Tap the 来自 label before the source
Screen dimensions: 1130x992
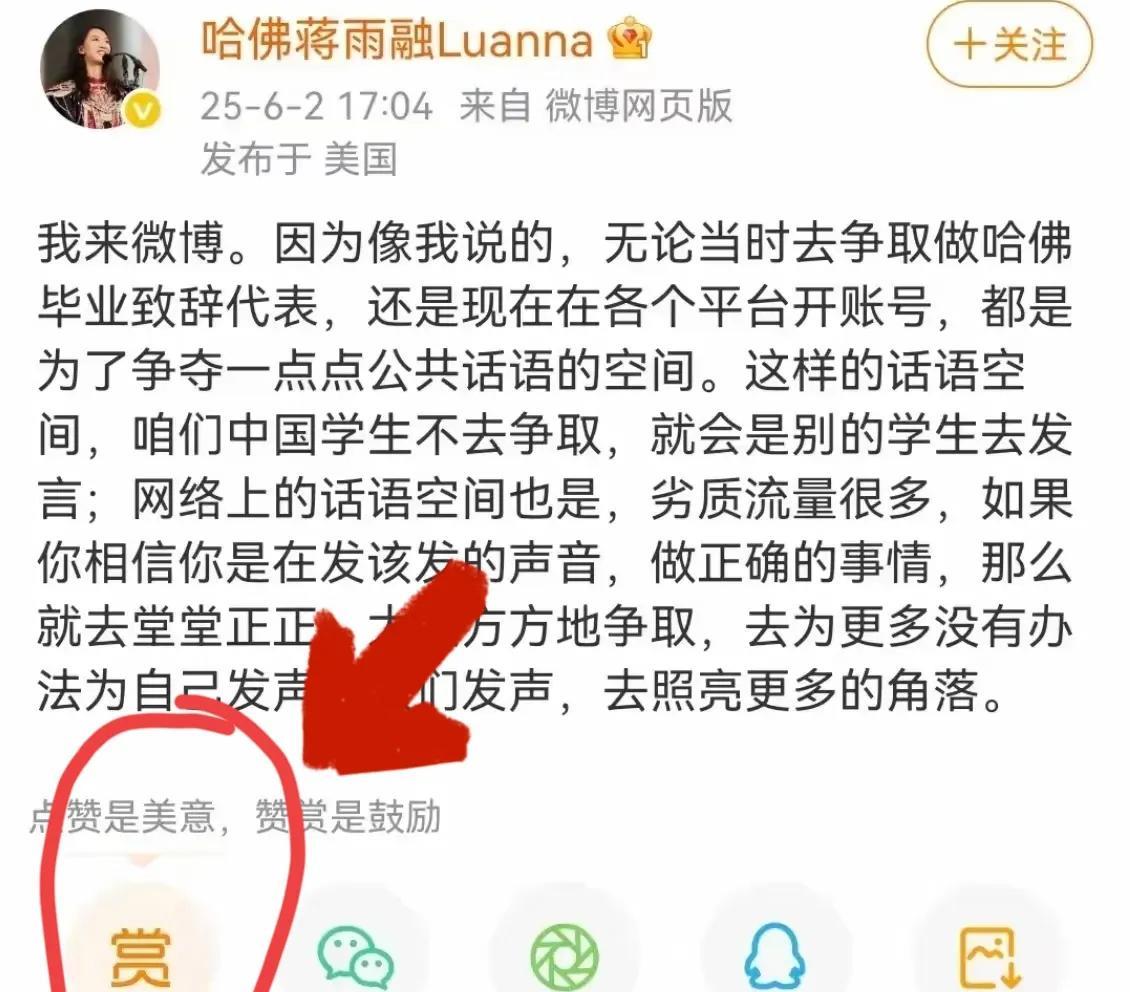point(495,106)
